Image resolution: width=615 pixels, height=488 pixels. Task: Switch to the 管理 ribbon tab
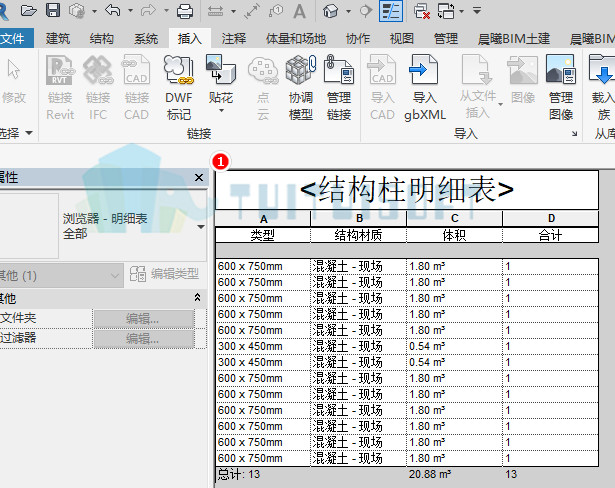coord(446,38)
